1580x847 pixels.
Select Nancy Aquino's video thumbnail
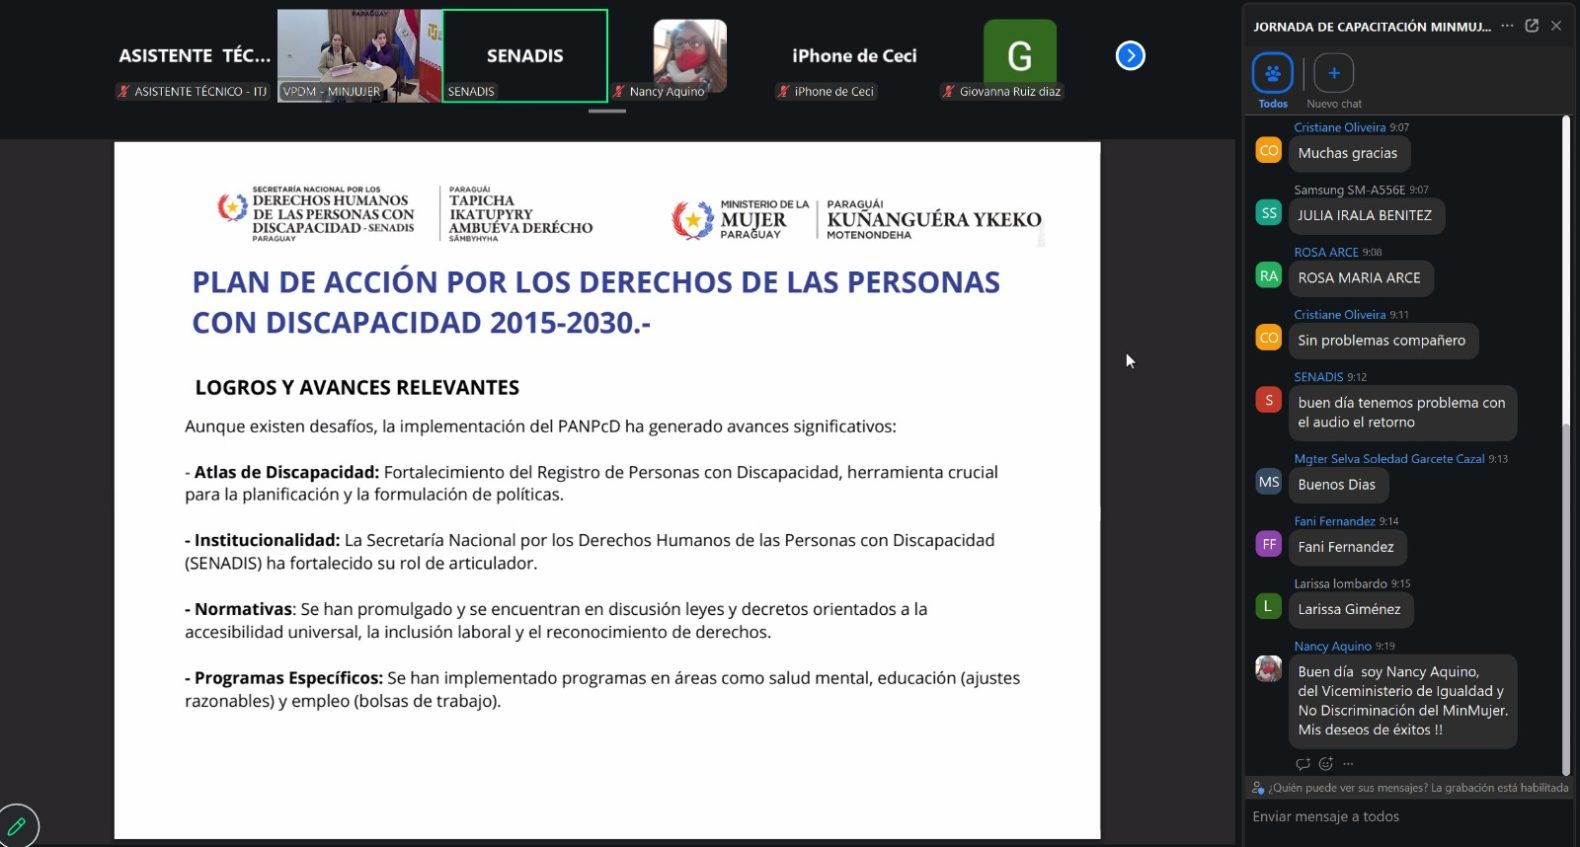click(690, 56)
